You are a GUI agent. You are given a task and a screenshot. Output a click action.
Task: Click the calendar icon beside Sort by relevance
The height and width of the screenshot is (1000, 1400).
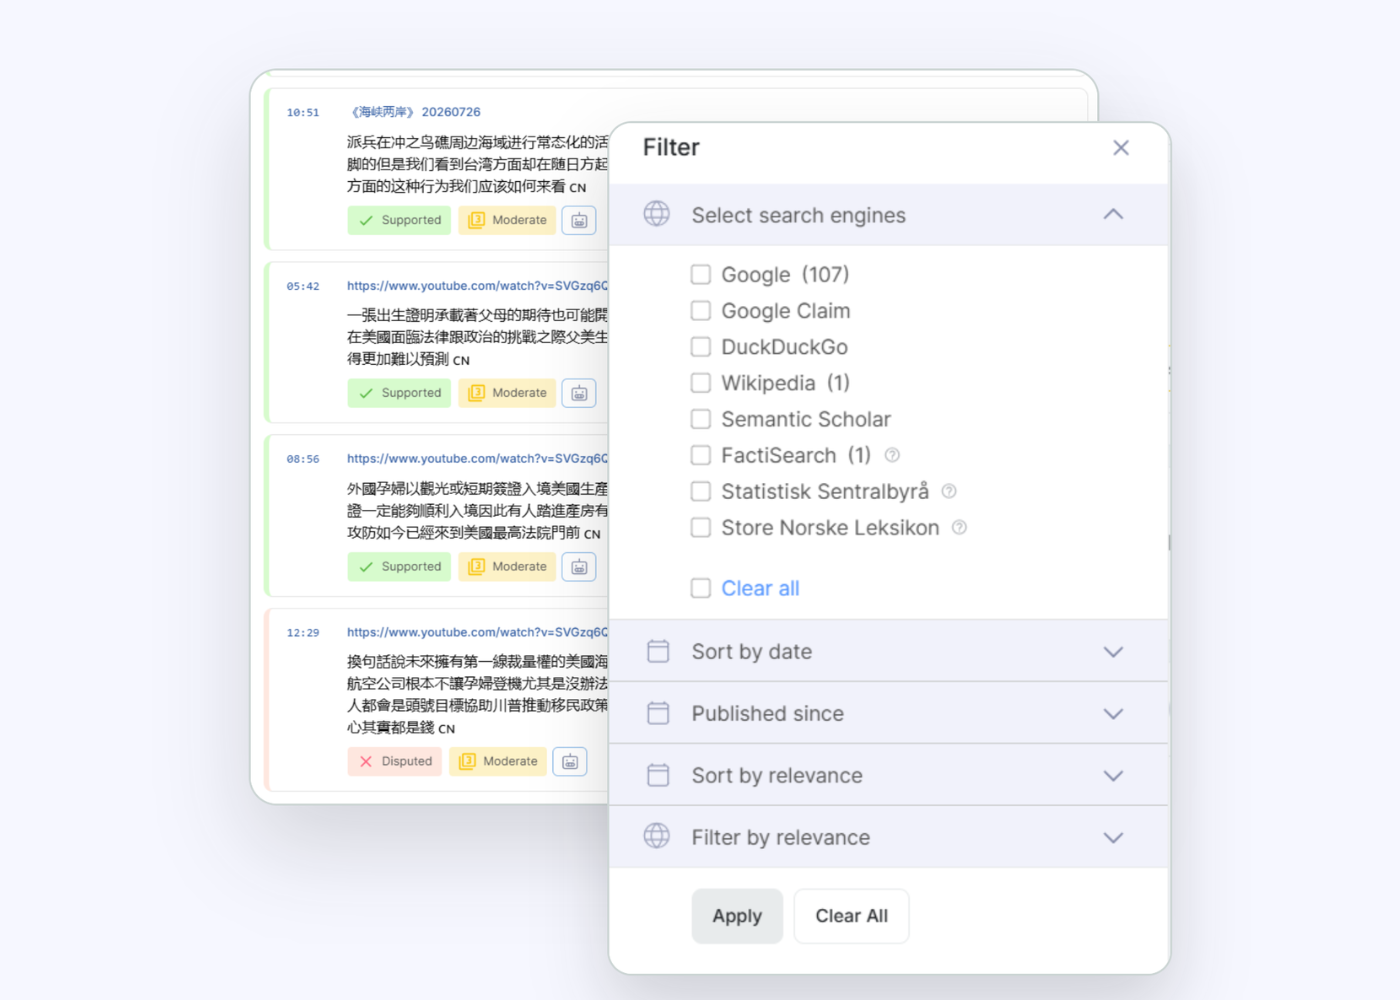(x=658, y=775)
